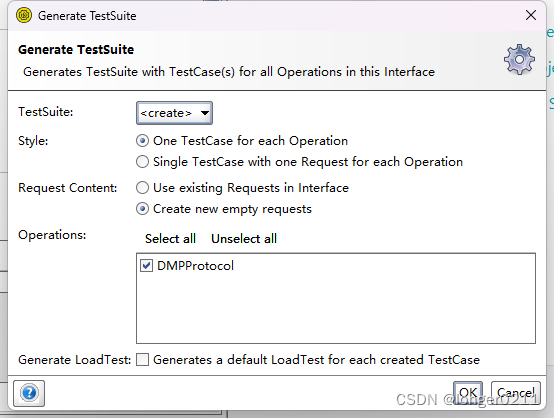
Task: Click Unselect all operations link
Action: [x=244, y=239]
